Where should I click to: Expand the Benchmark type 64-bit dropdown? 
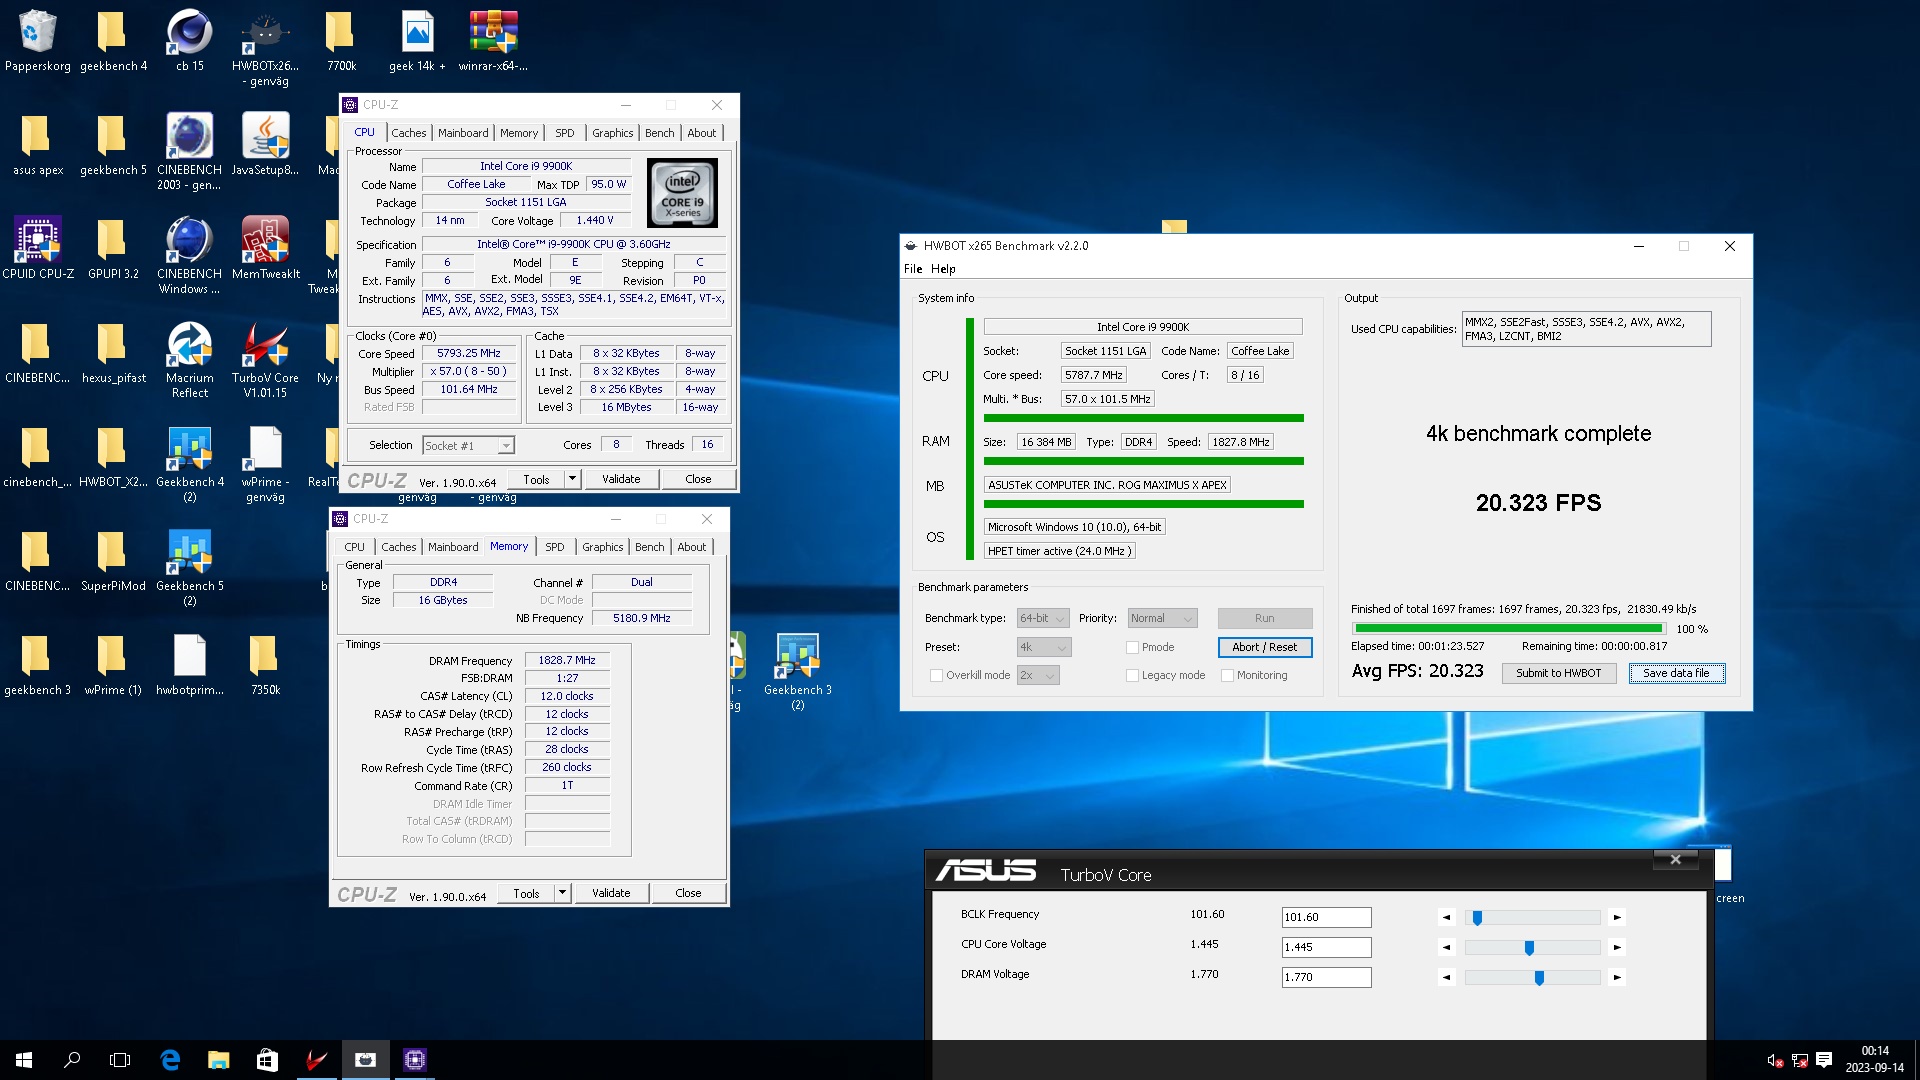pyautogui.click(x=1043, y=618)
